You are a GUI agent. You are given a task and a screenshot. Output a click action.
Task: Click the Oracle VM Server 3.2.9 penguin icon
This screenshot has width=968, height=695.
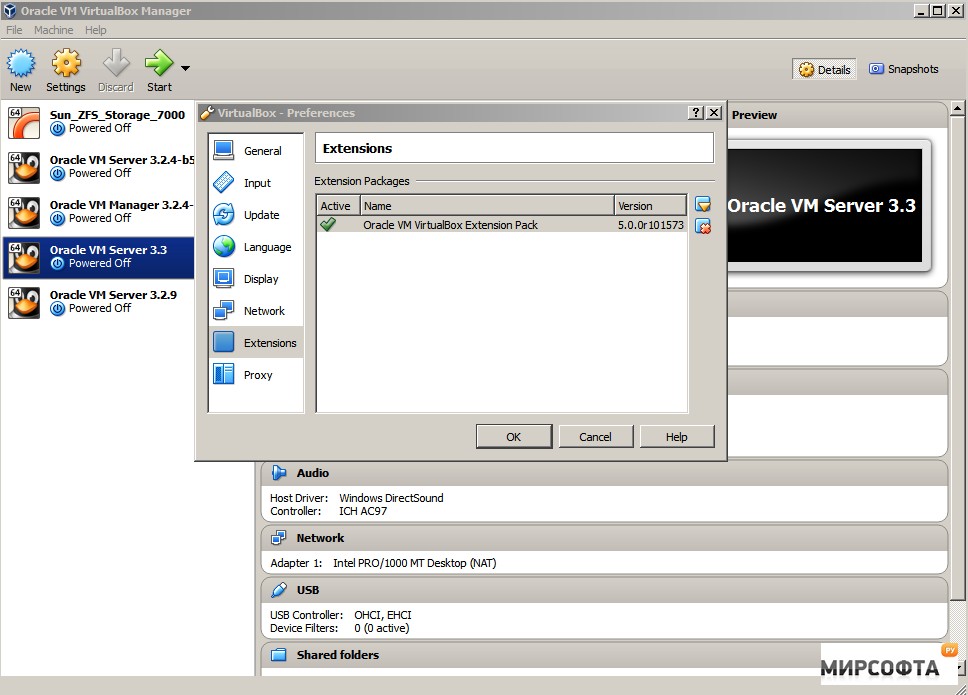pyautogui.click(x=24, y=302)
